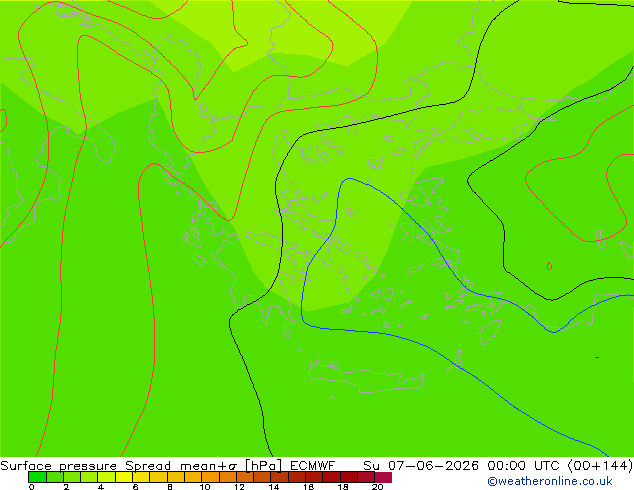Click the date 'Su 07-06-2026'
634x490 pixels.
point(421,466)
